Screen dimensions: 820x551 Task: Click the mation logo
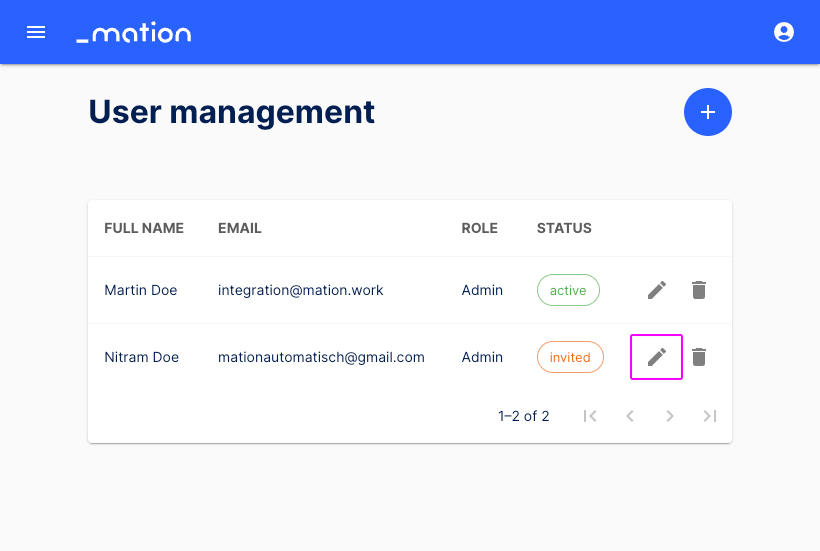point(134,32)
